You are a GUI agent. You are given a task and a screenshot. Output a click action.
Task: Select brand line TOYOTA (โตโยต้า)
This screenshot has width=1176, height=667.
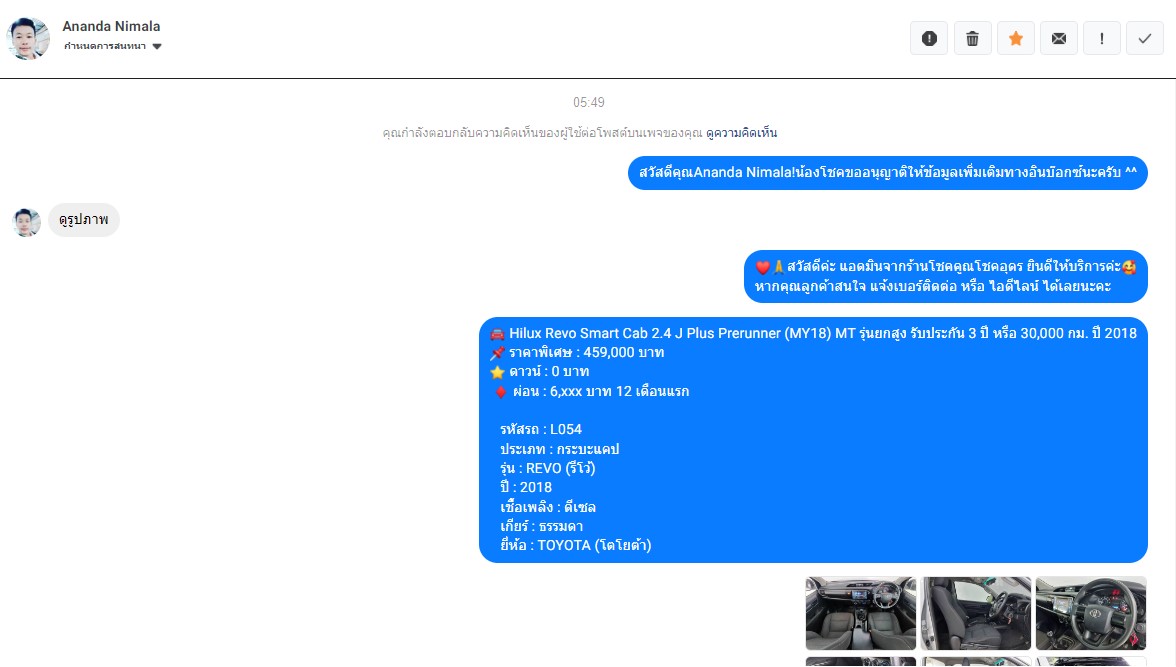pyautogui.click(x=575, y=545)
